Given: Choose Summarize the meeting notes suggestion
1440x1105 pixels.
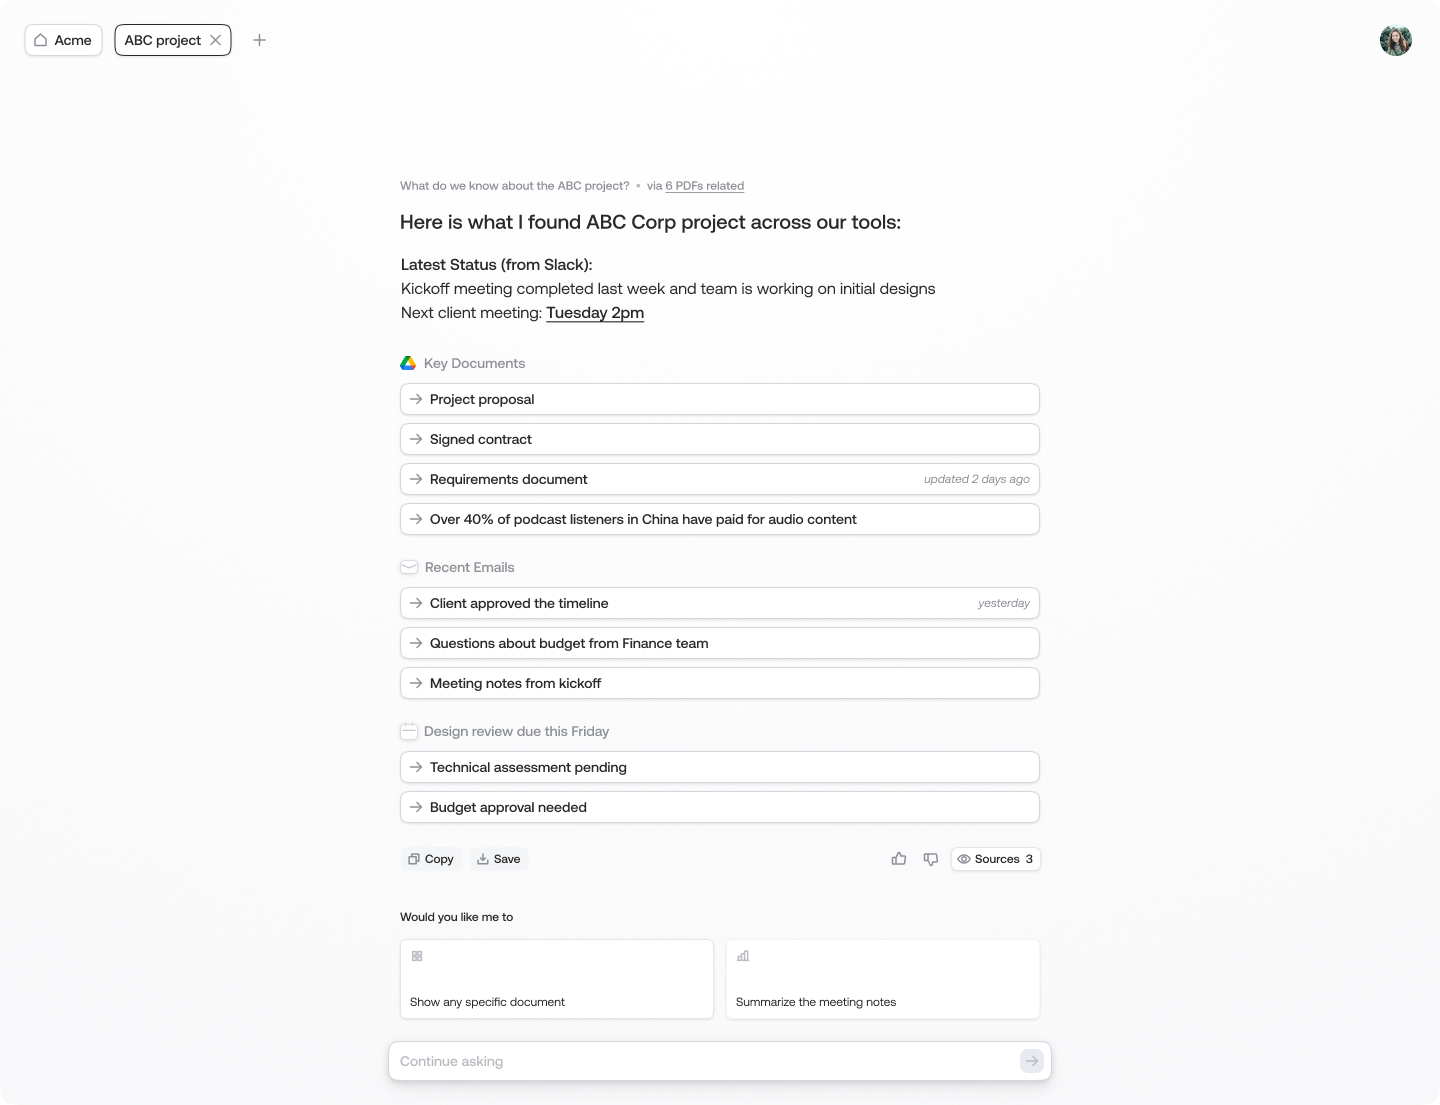Looking at the screenshot, I should pyautogui.click(x=883, y=979).
